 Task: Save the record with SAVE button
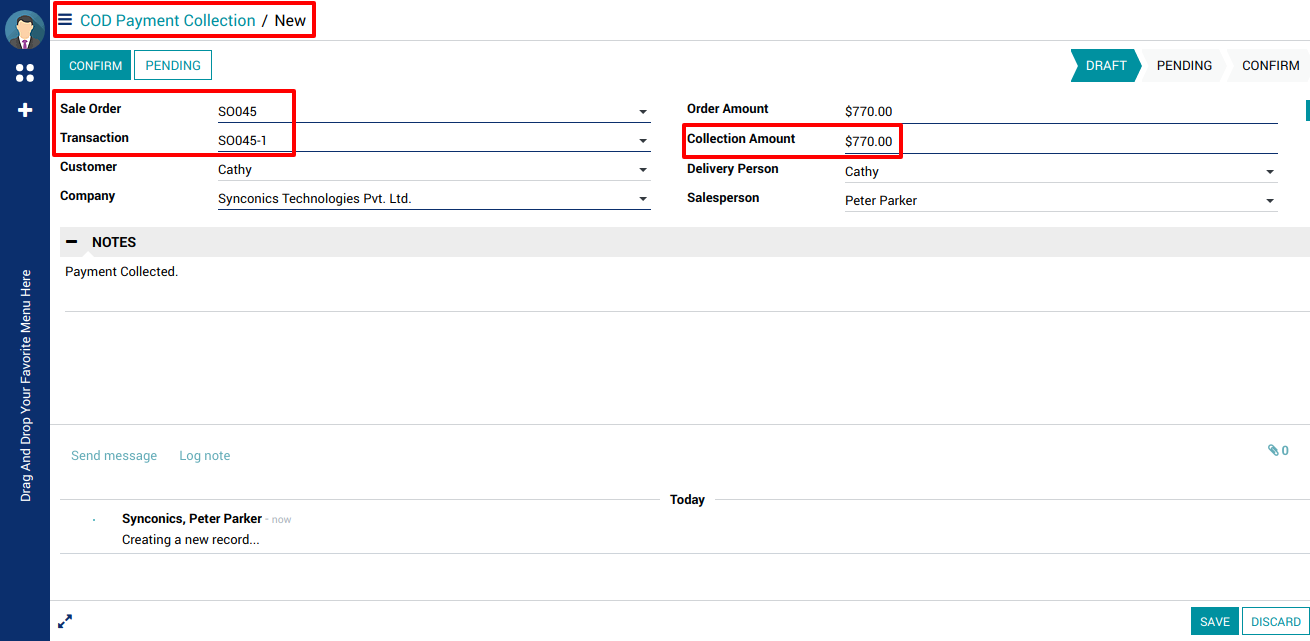1214,621
